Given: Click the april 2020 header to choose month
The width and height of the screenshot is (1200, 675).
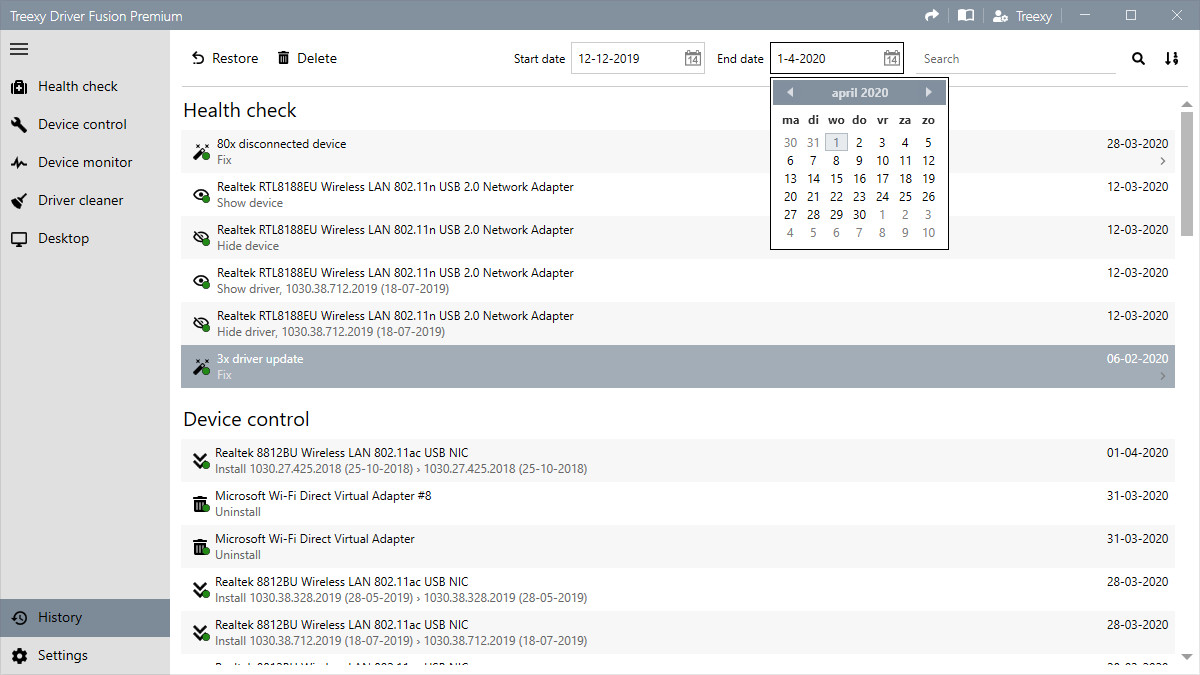Looking at the screenshot, I should (x=858, y=92).
